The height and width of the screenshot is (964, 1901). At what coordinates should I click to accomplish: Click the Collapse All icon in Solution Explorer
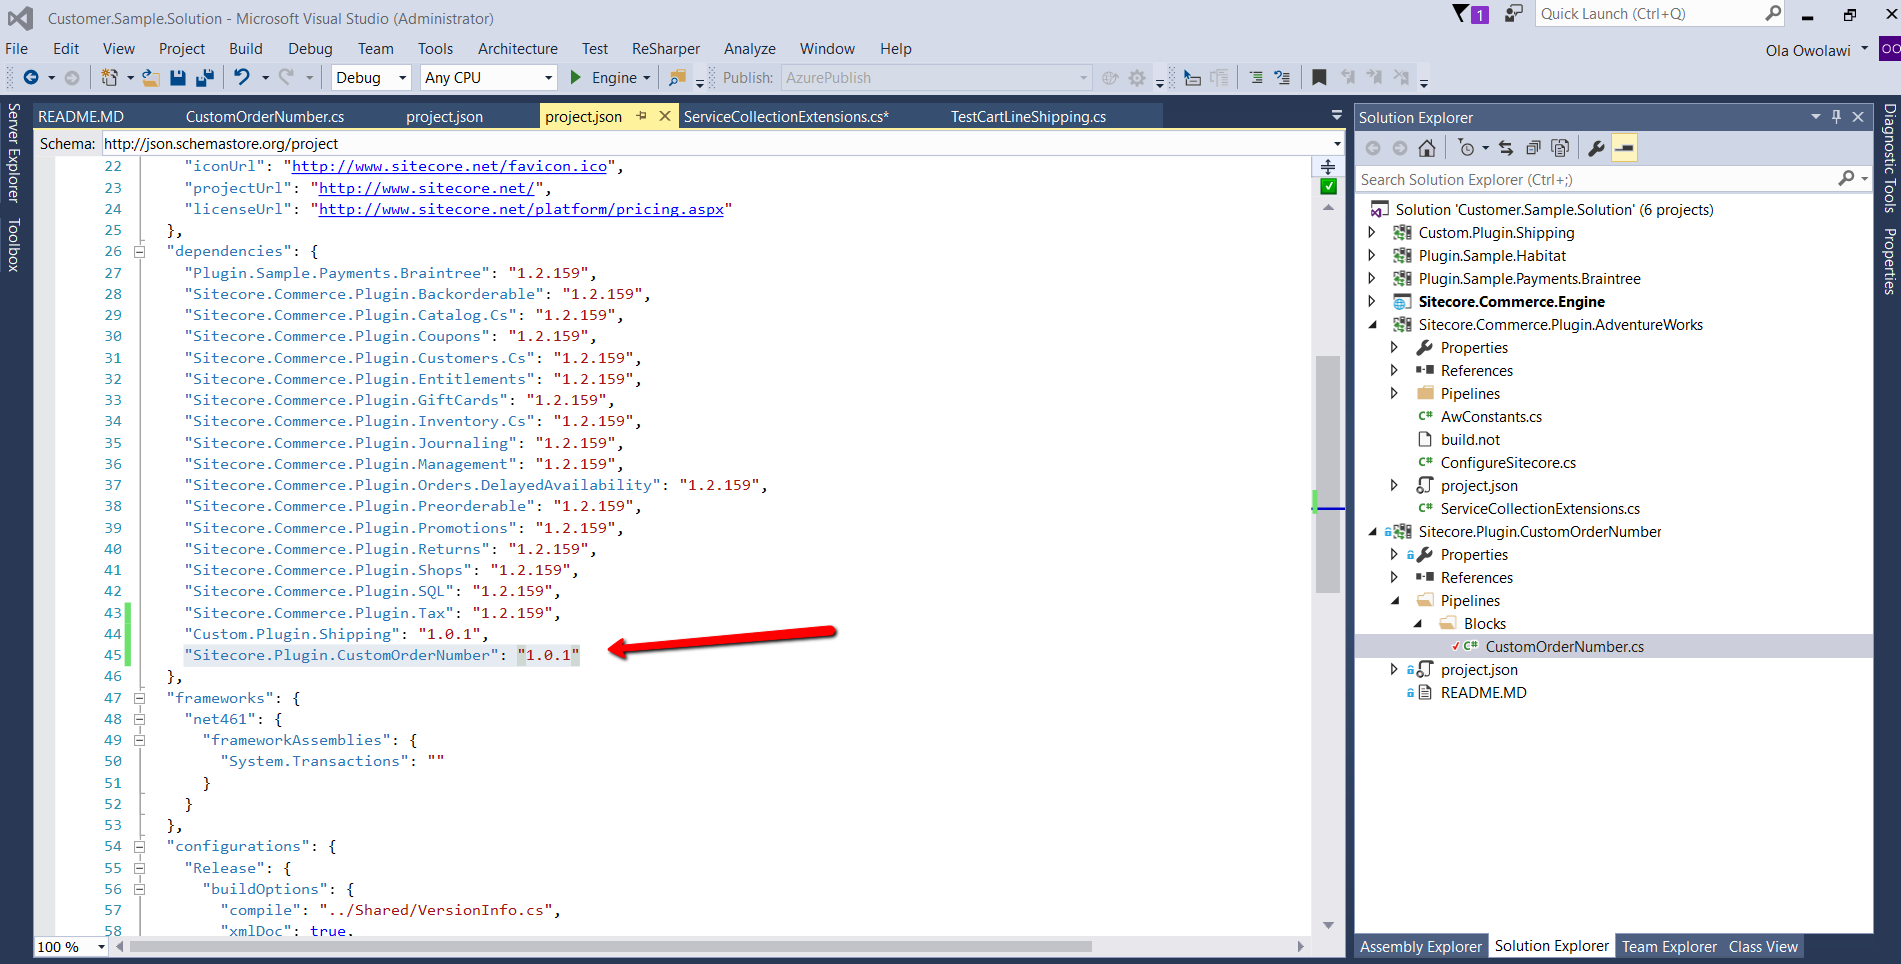point(1533,148)
